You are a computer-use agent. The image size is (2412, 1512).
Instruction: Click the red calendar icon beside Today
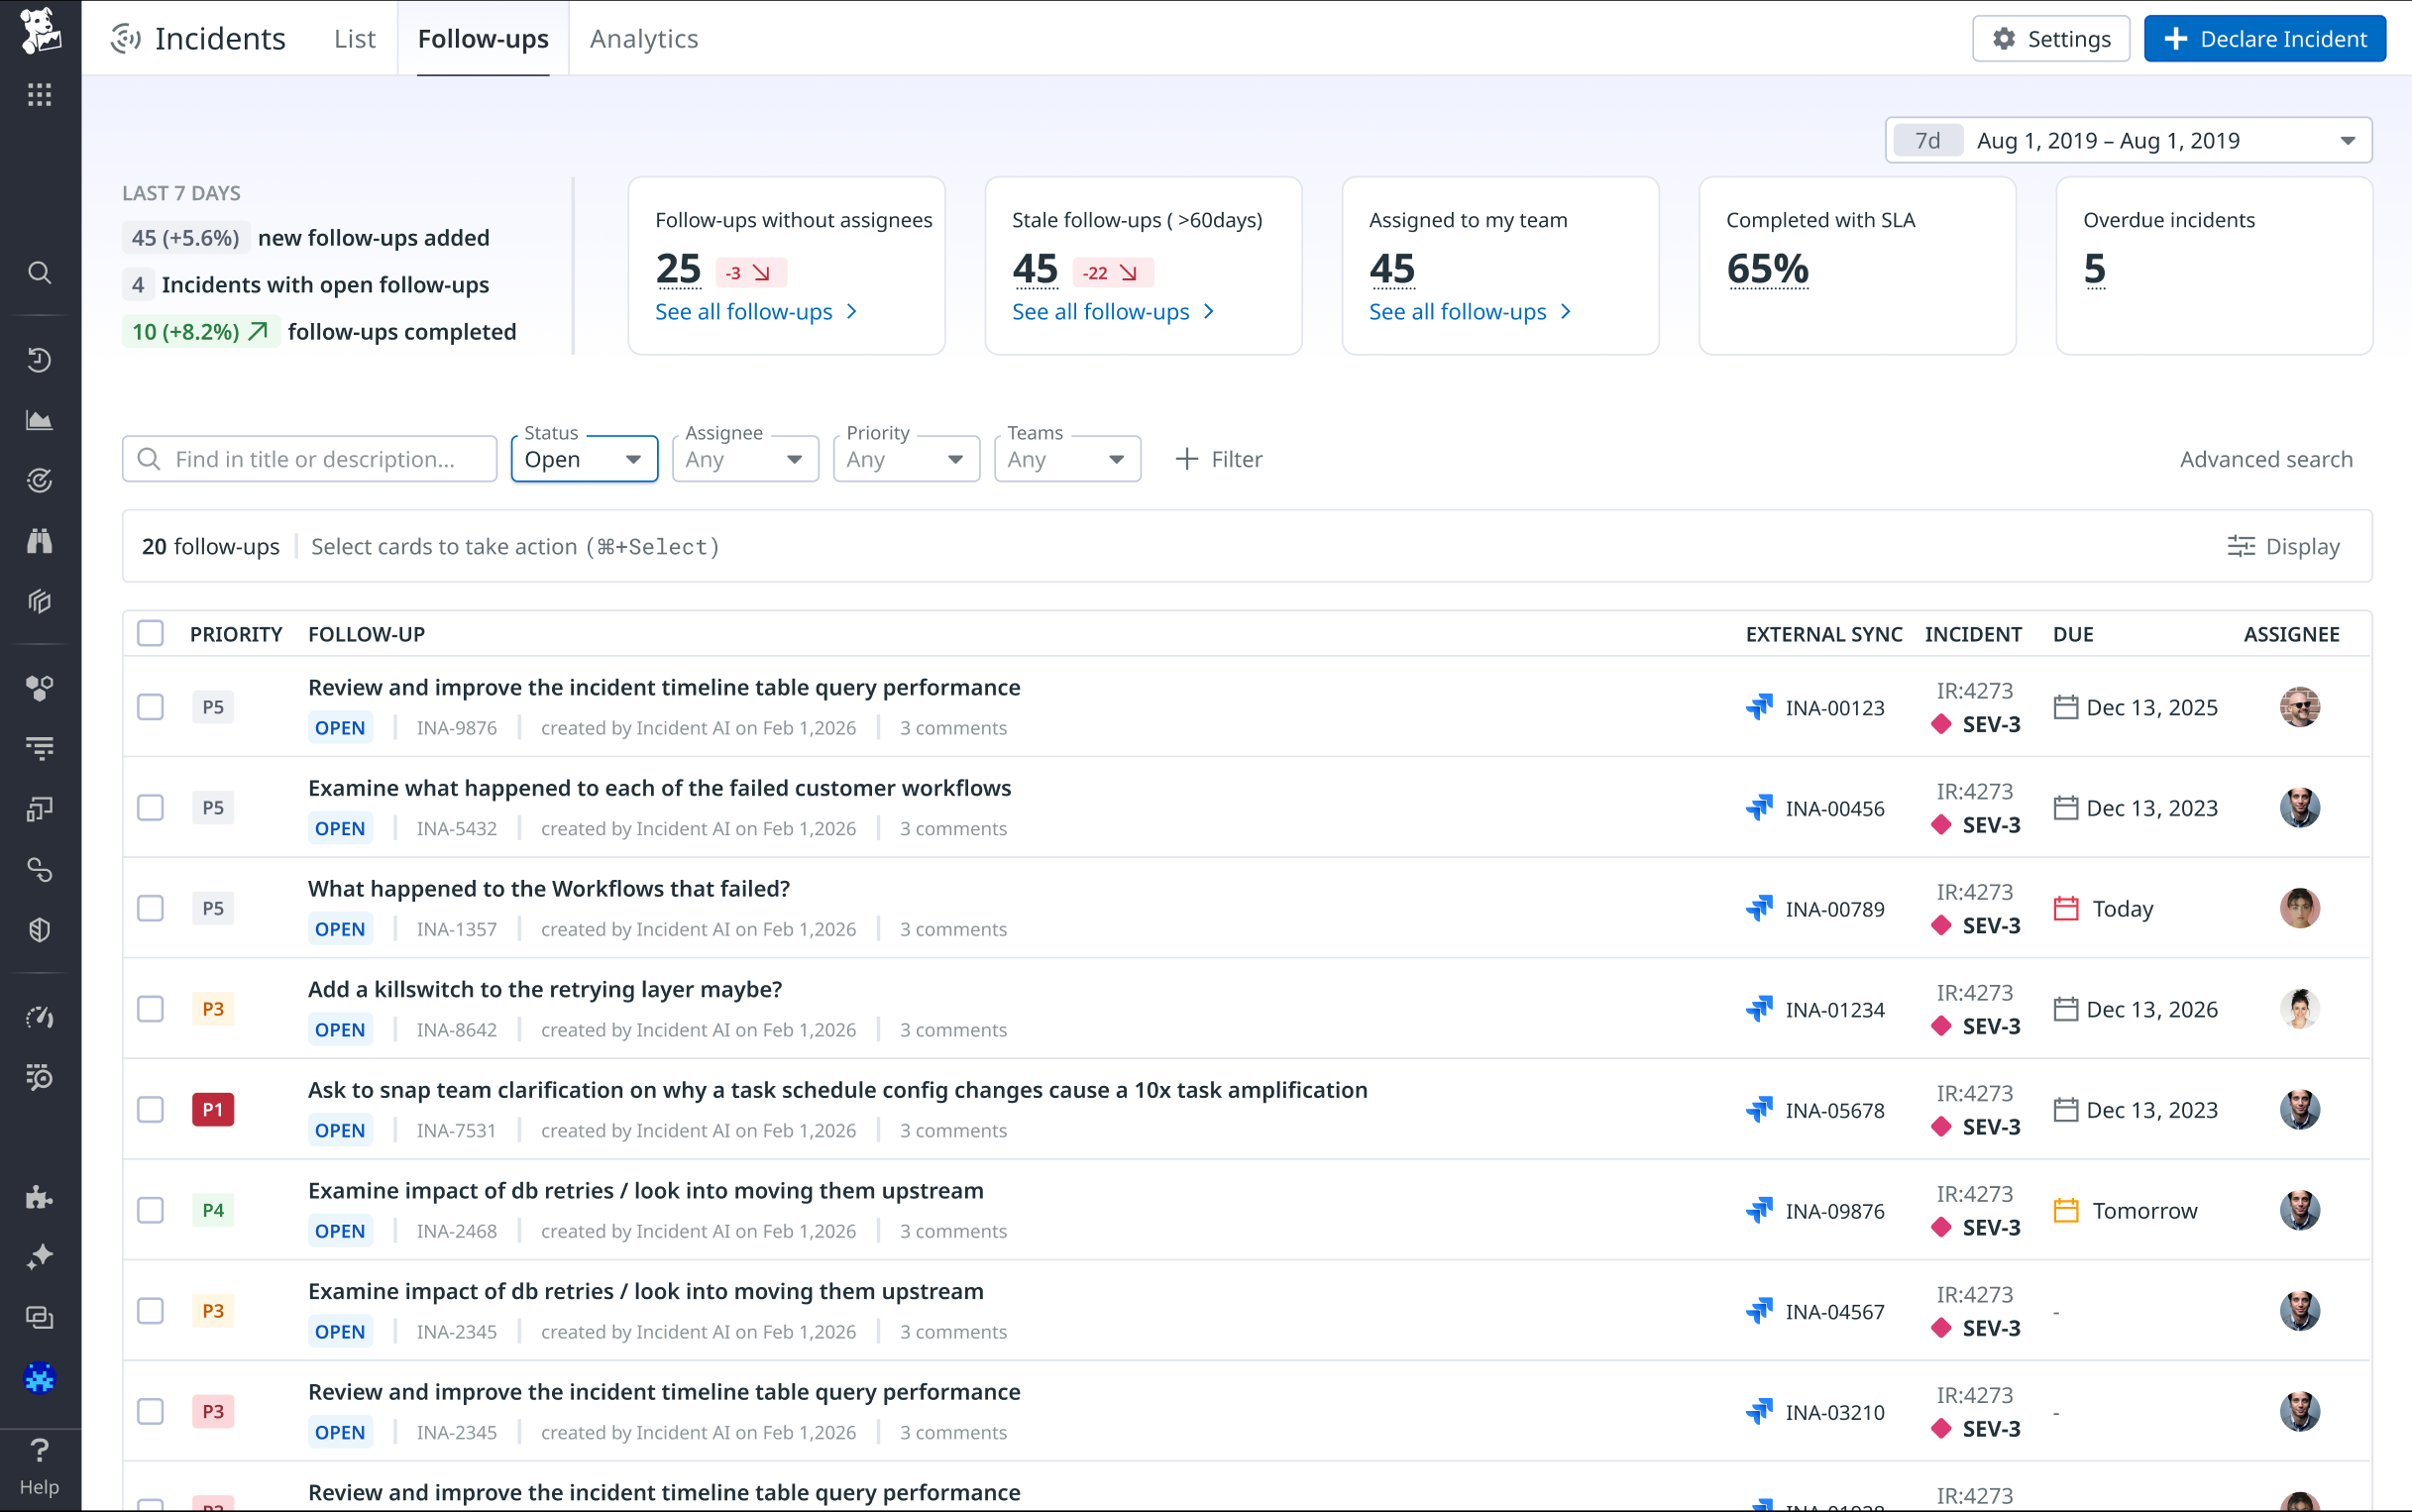click(x=2066, y=908)
